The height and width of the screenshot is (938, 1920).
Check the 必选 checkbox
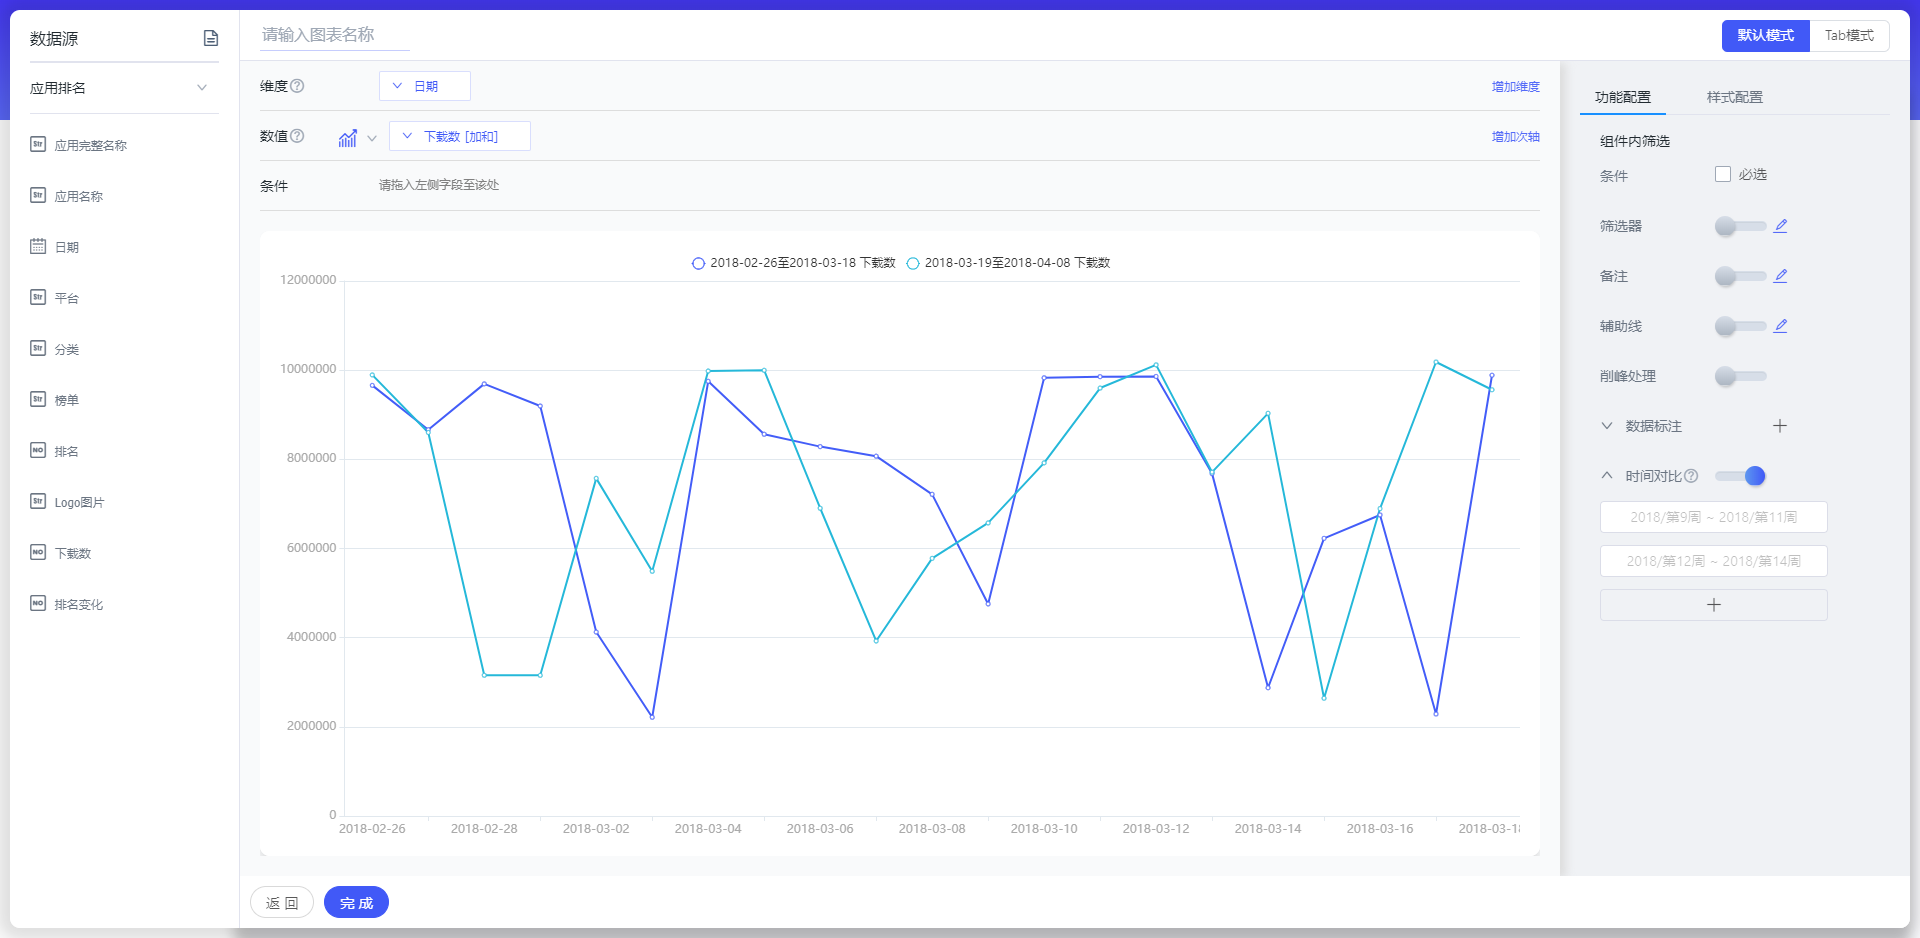point(1723,174)
